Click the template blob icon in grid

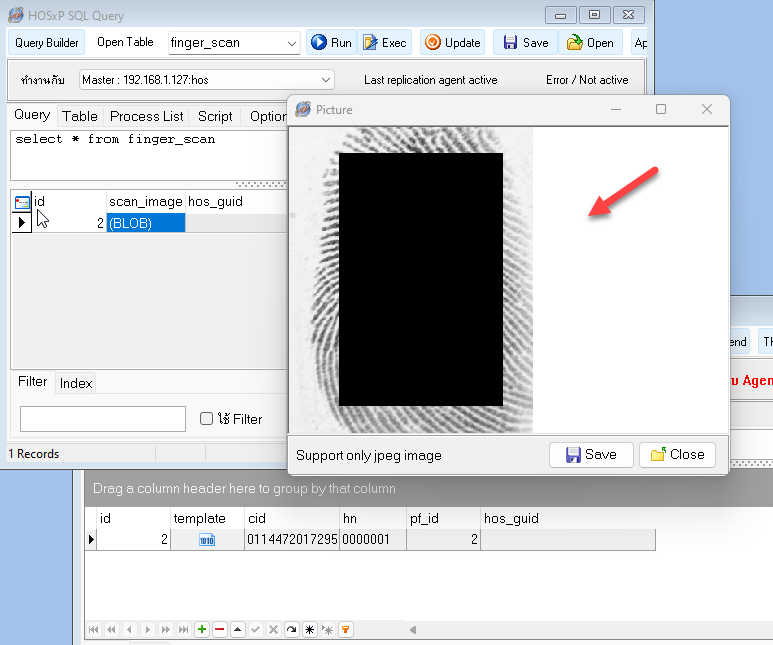tap(207, 540)
